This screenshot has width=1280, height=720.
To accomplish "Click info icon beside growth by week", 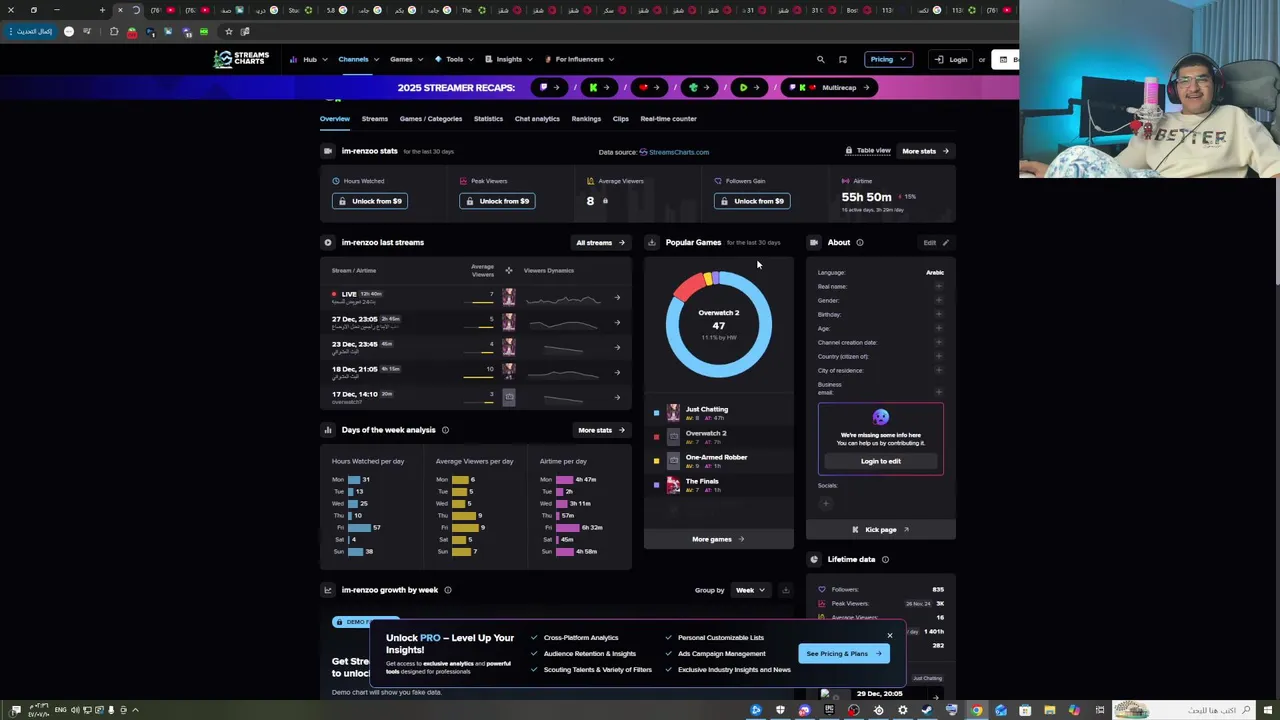I will [x=448, y=590].
